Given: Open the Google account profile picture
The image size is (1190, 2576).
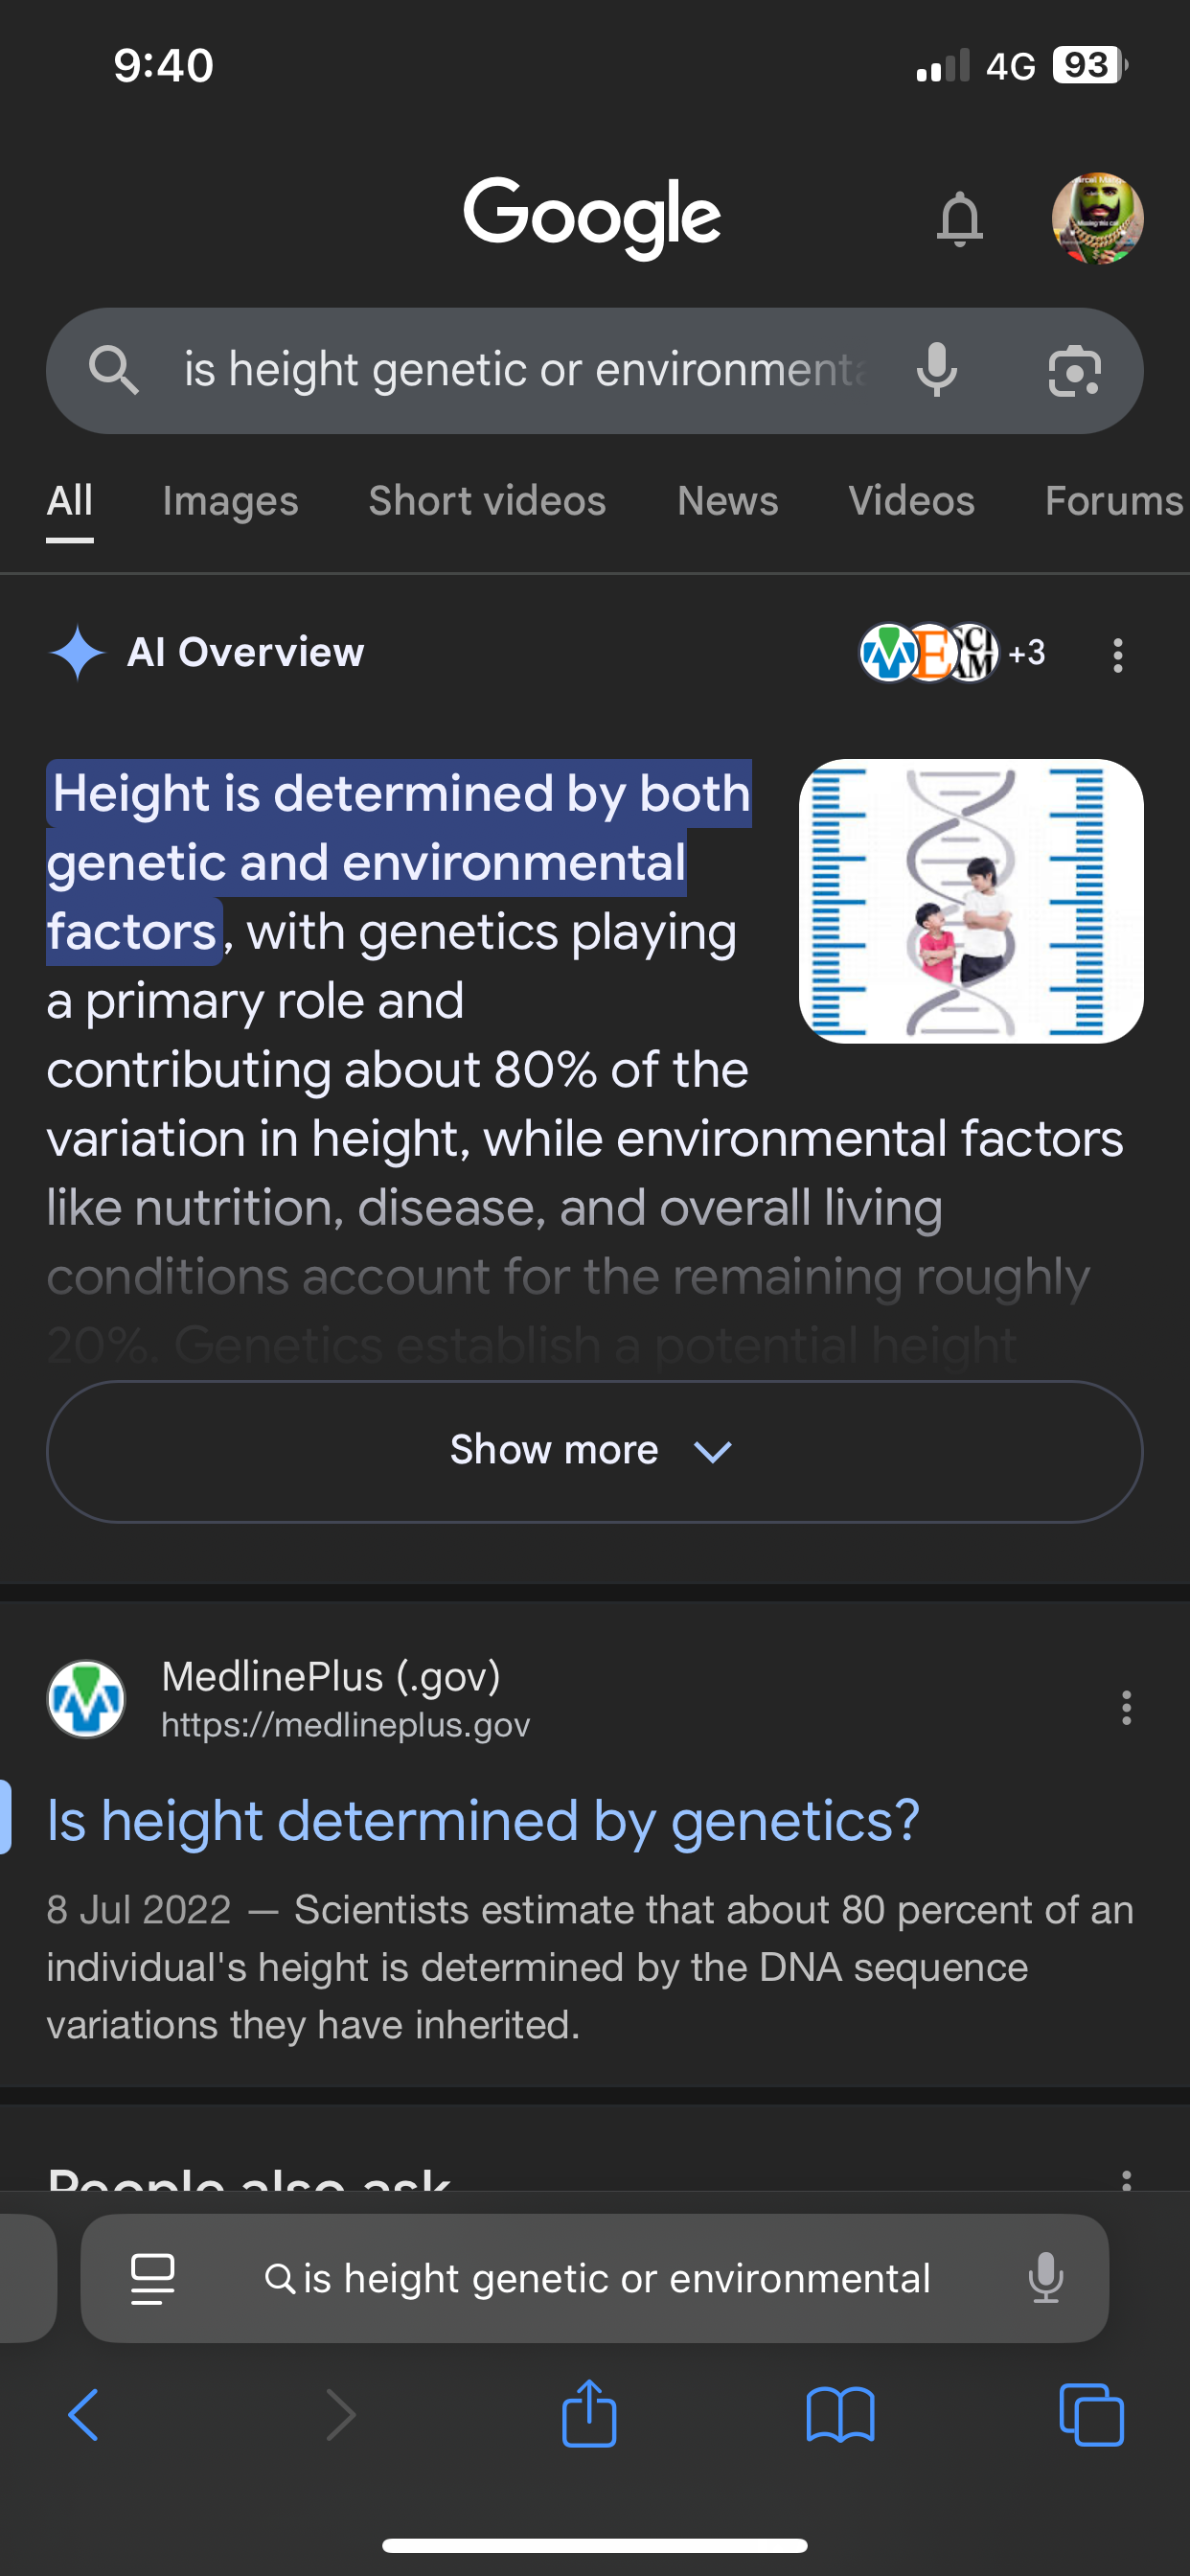Looking at the screenshot, I should pyautogui.click(x=1097, y=218).
